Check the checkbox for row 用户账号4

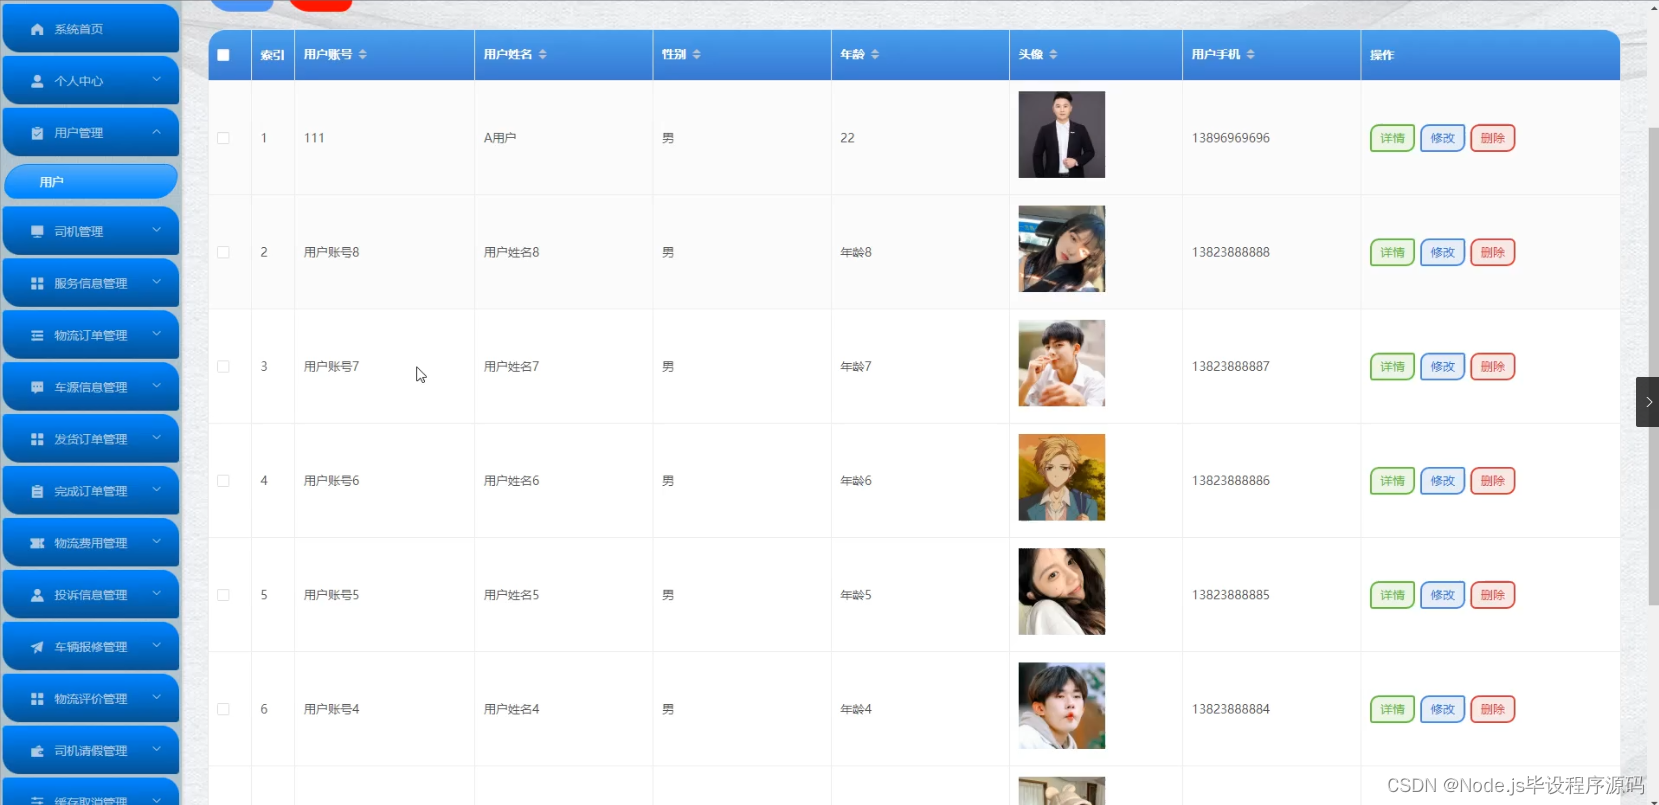coord(223,709)
